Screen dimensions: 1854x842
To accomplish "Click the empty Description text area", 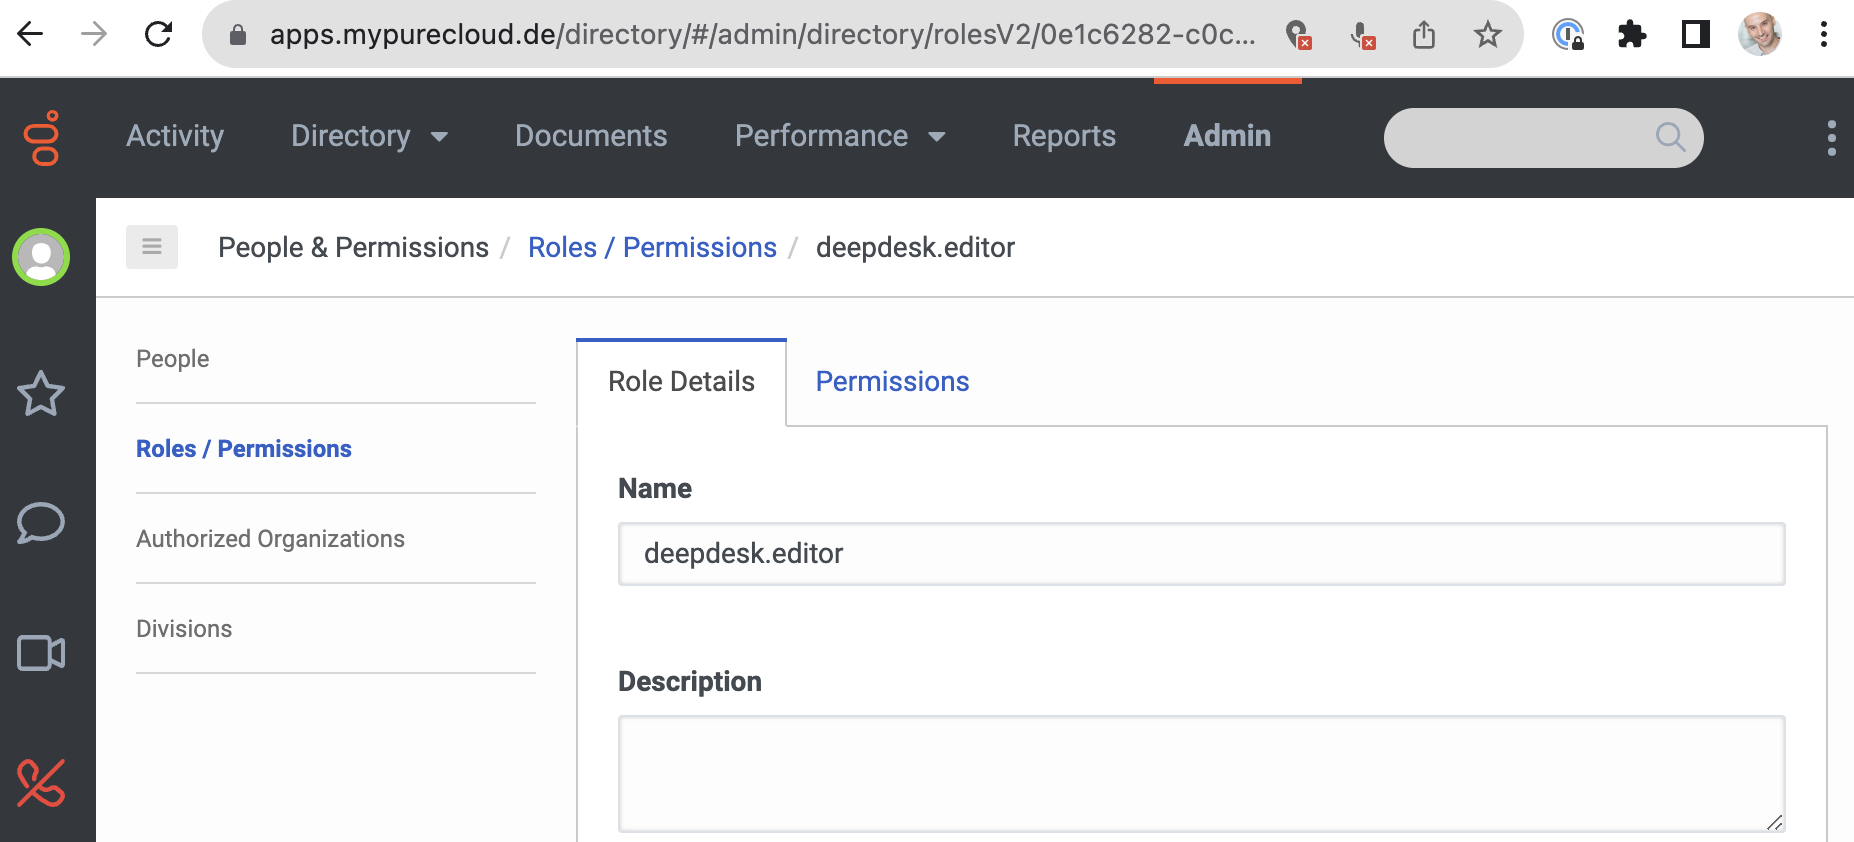I will click(x=1202, y=774).
